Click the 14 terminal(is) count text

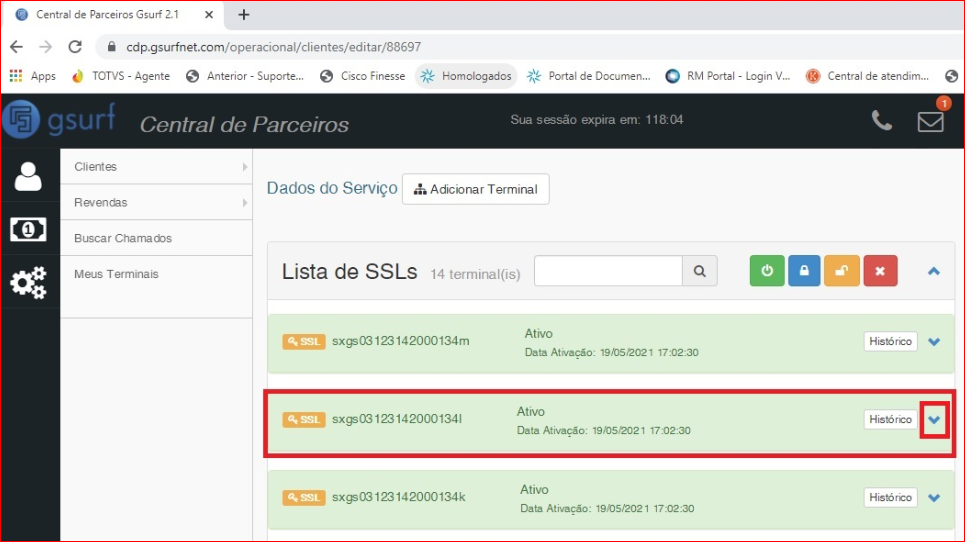[x=475, y=274]
